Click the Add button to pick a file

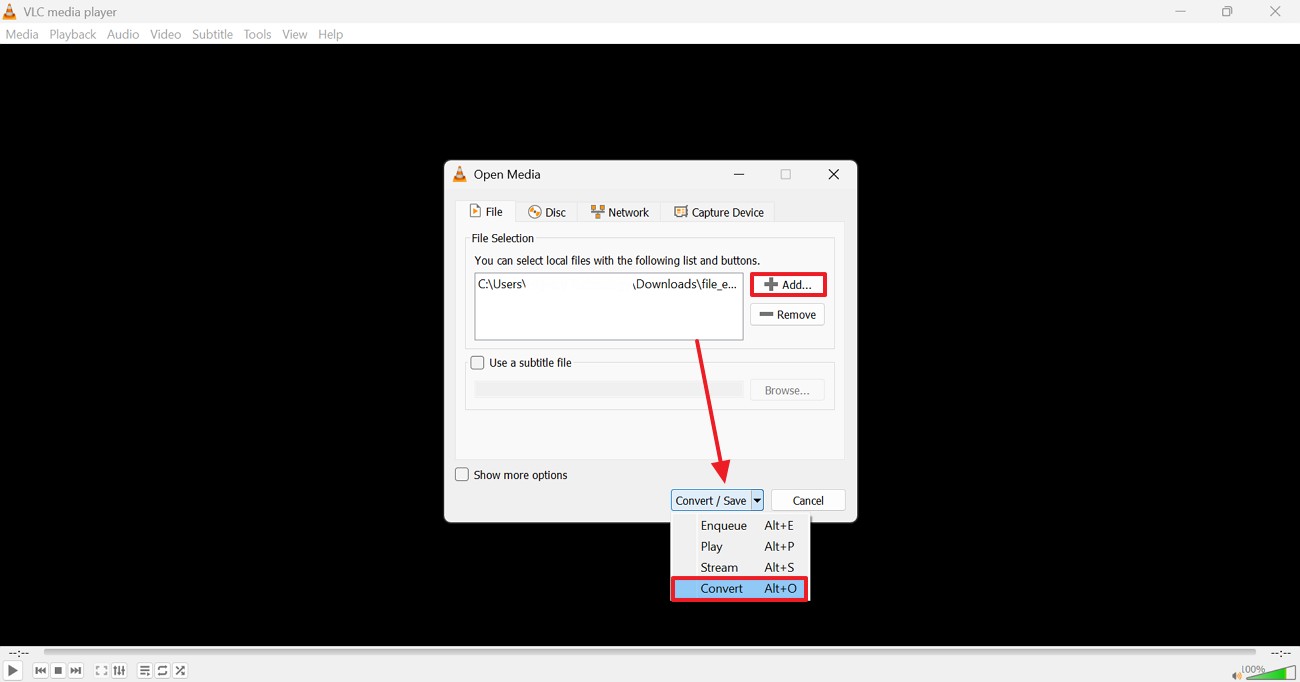coord(788,284)
